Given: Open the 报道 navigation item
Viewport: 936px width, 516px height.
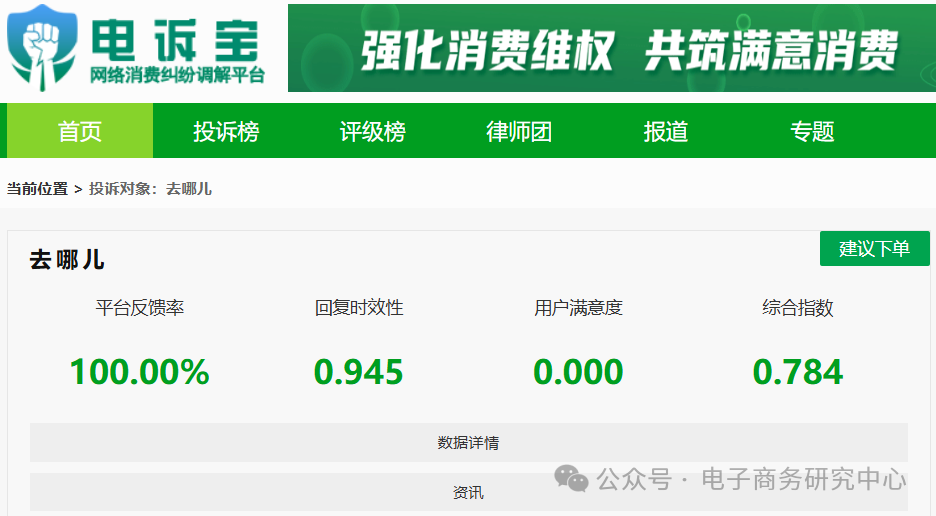Looking at the screenshot, I should 666,131.
